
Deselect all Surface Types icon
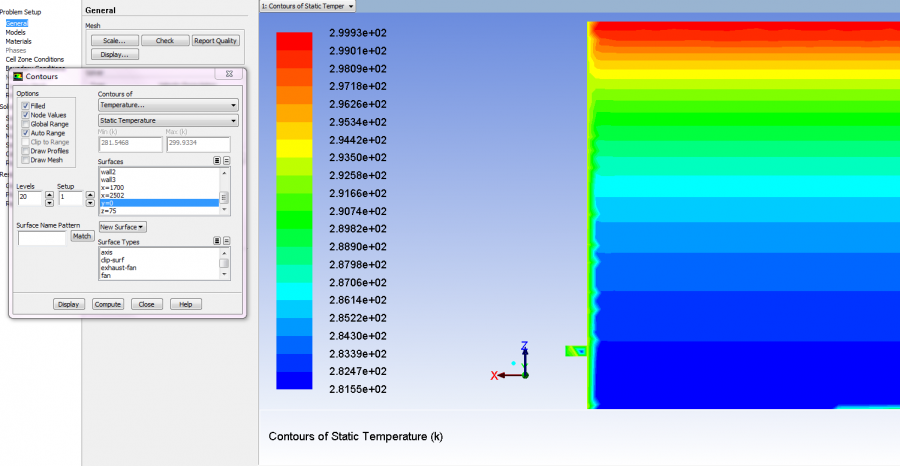pyautogui.click(x=226, y=241)
